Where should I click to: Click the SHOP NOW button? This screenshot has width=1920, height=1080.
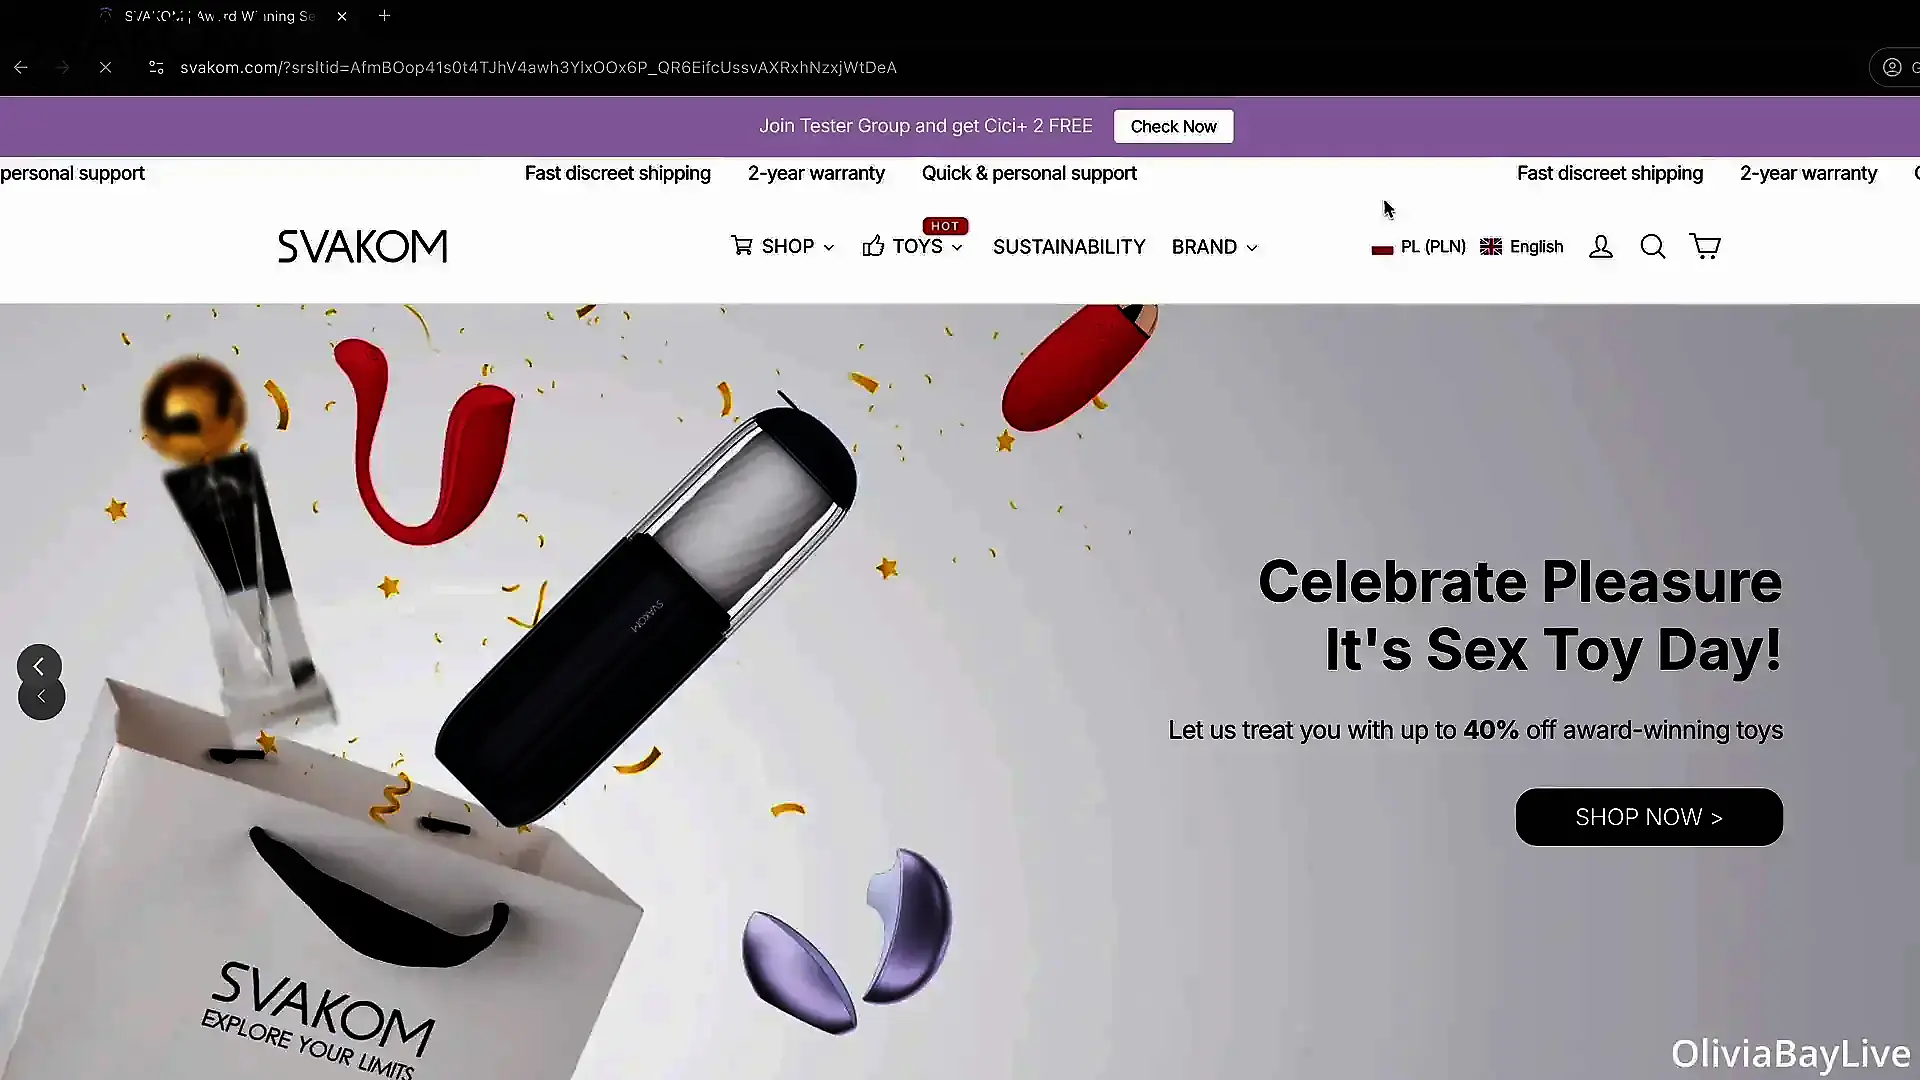(x=1649, y=817)
